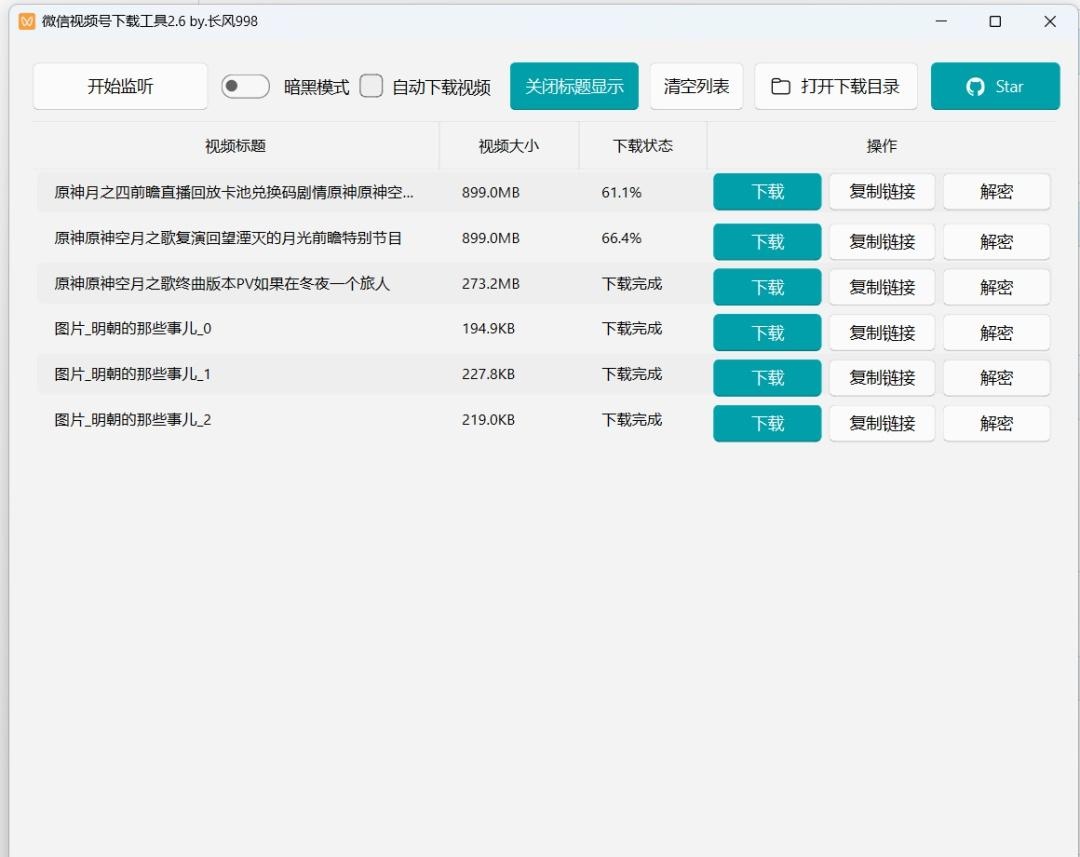Select row title 图片_明朝的那些事儿_1
Image resolution: width=1080 pixels, height=857 pixels.
[x=132, y=374]
